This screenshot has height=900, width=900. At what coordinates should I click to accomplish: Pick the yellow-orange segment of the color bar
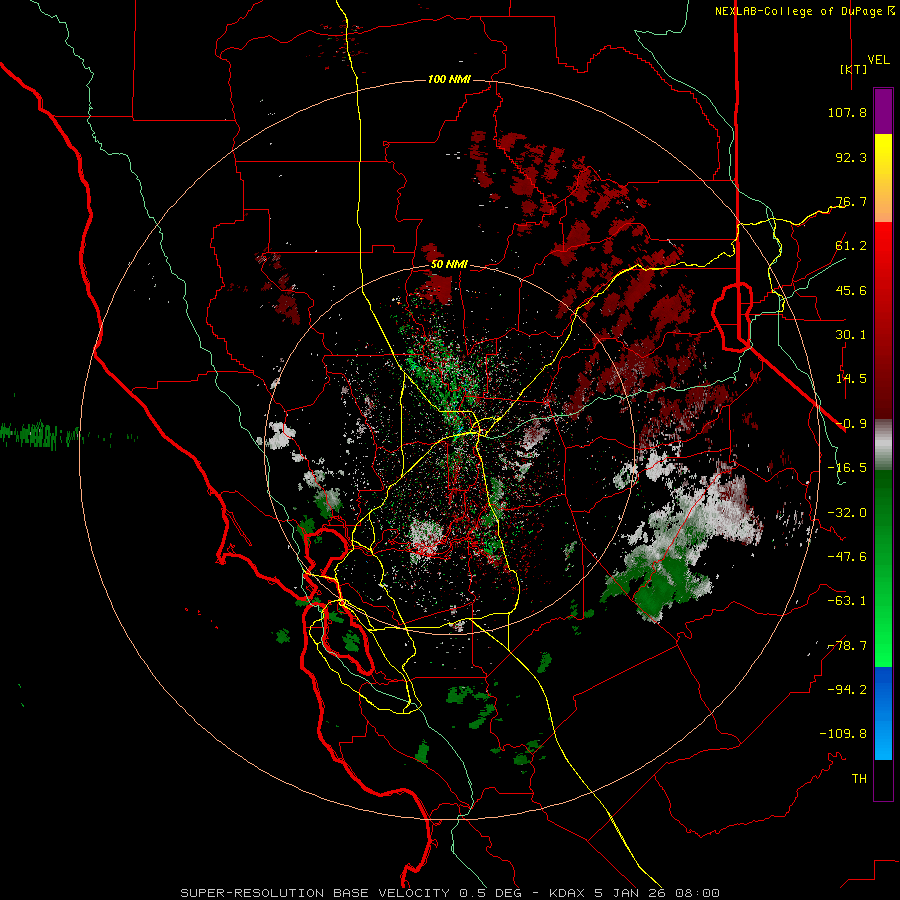click(x=883, y=178)
